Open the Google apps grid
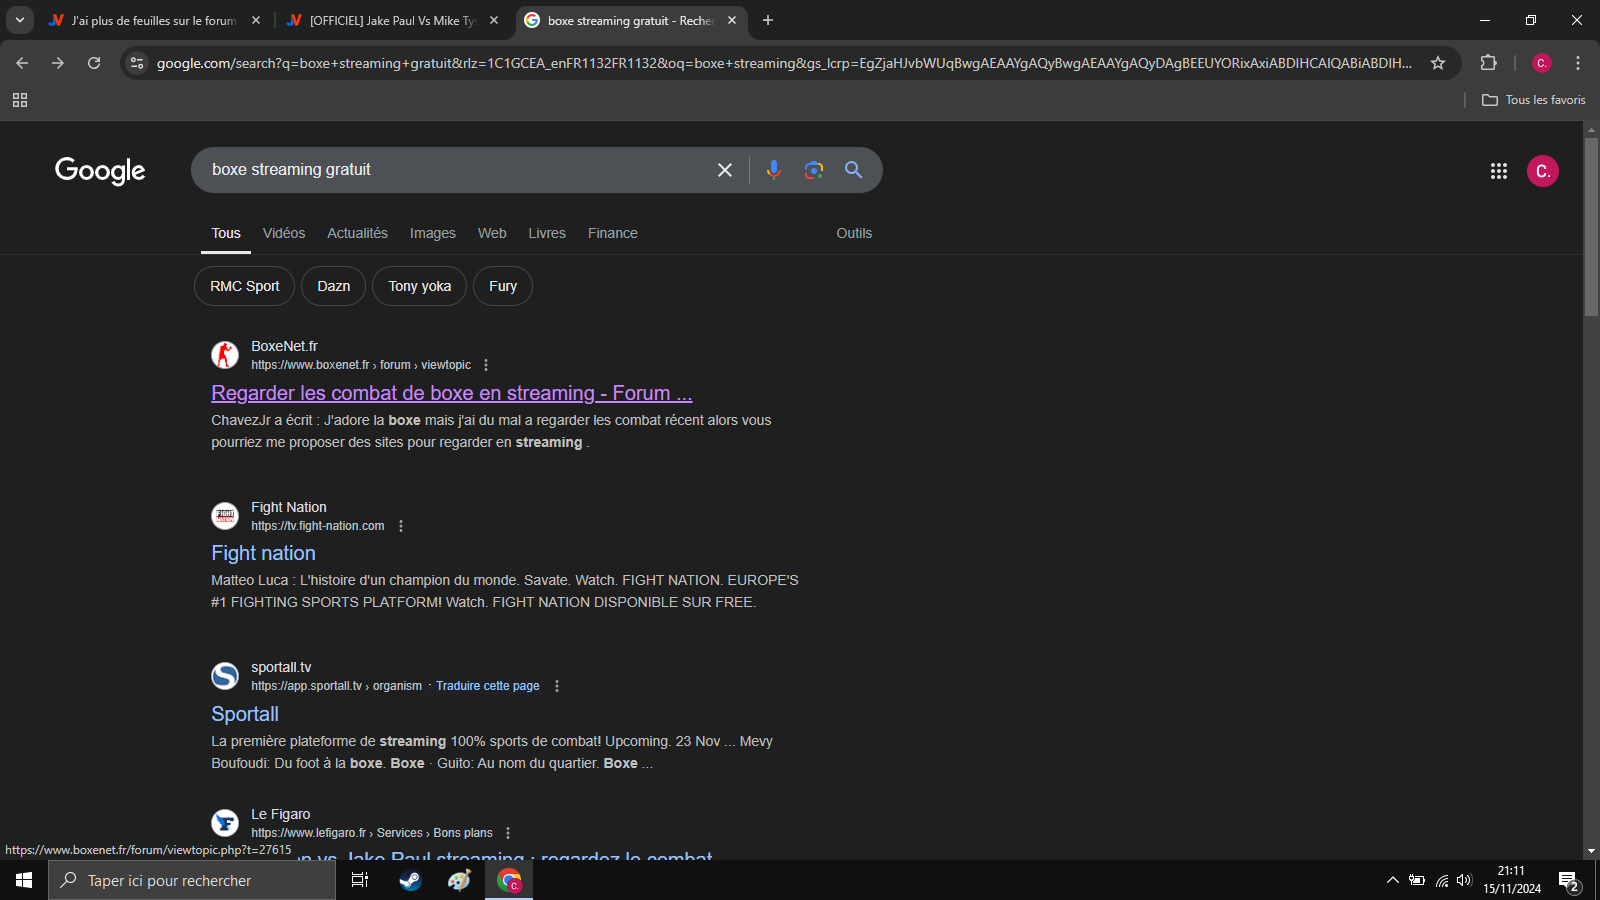The height and width of the screenshot is (900, 1600). tap(1498, 171)
